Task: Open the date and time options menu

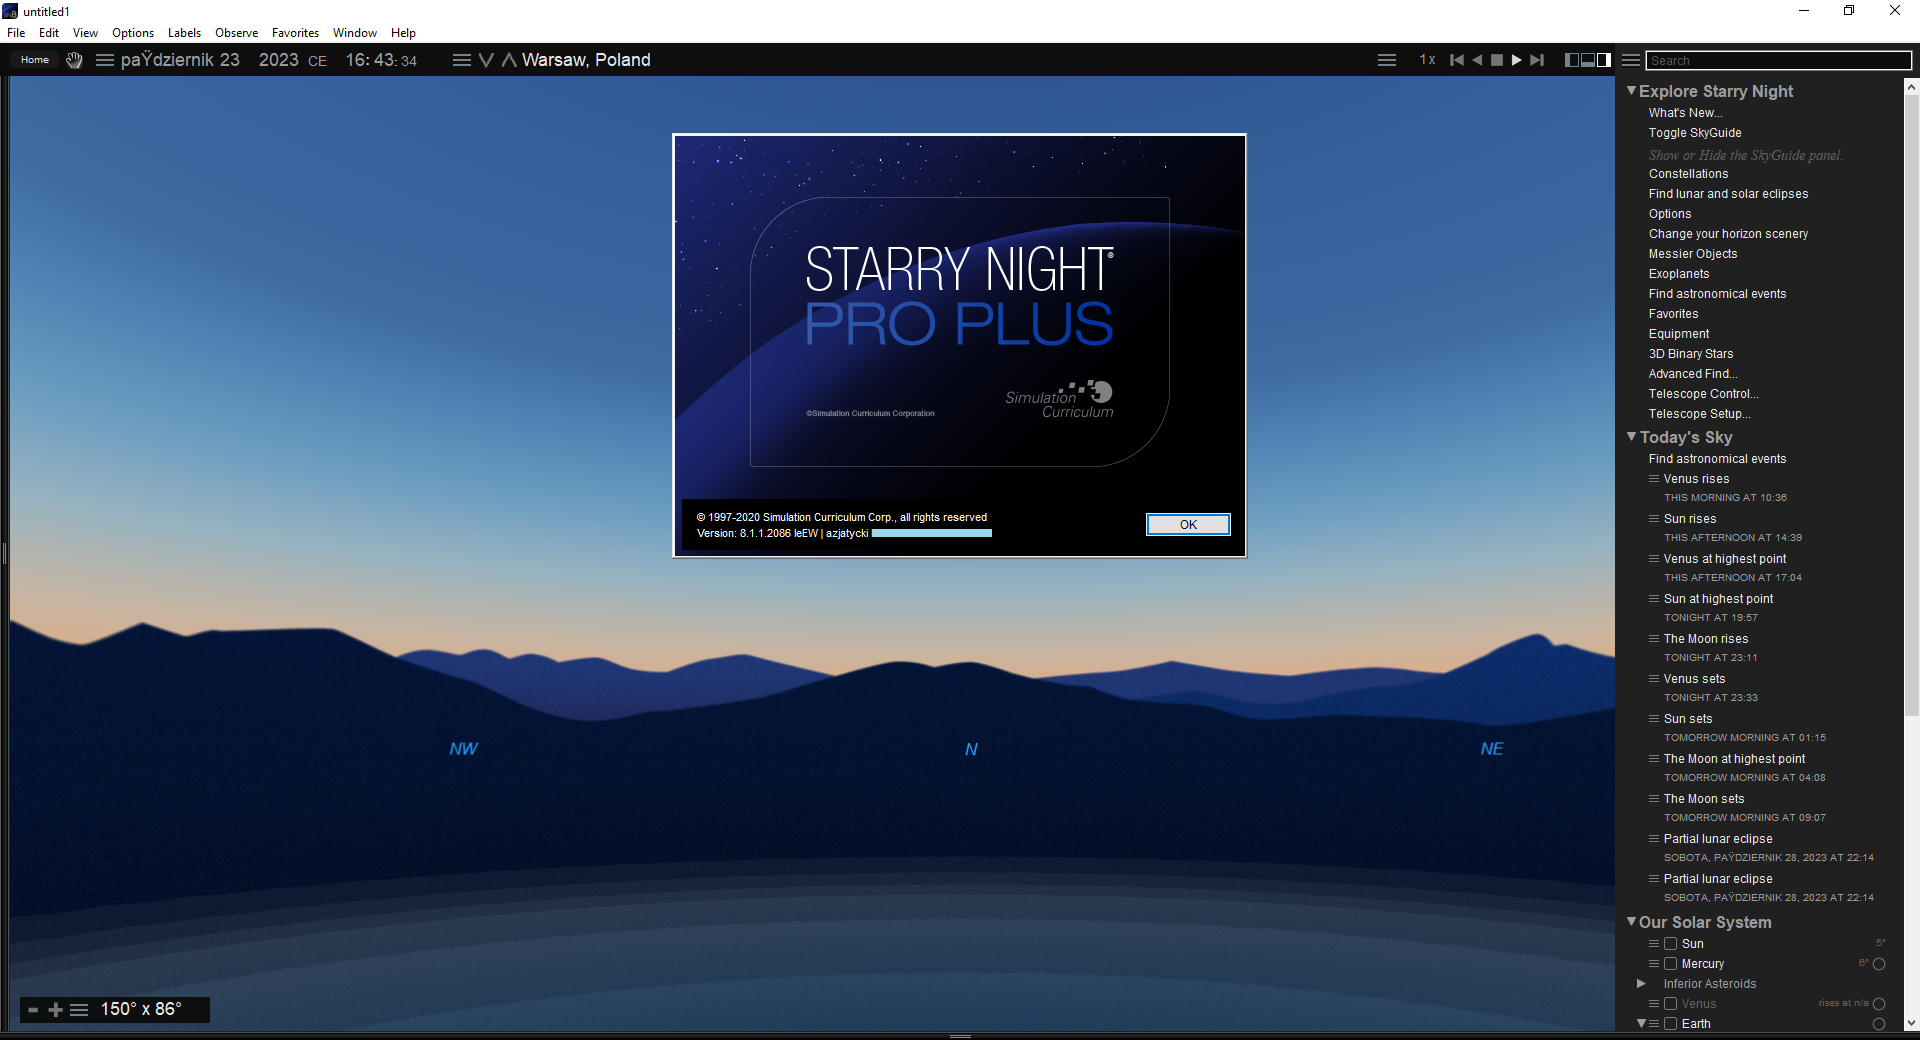Action: pyautogui.click(x=104, y=60)
